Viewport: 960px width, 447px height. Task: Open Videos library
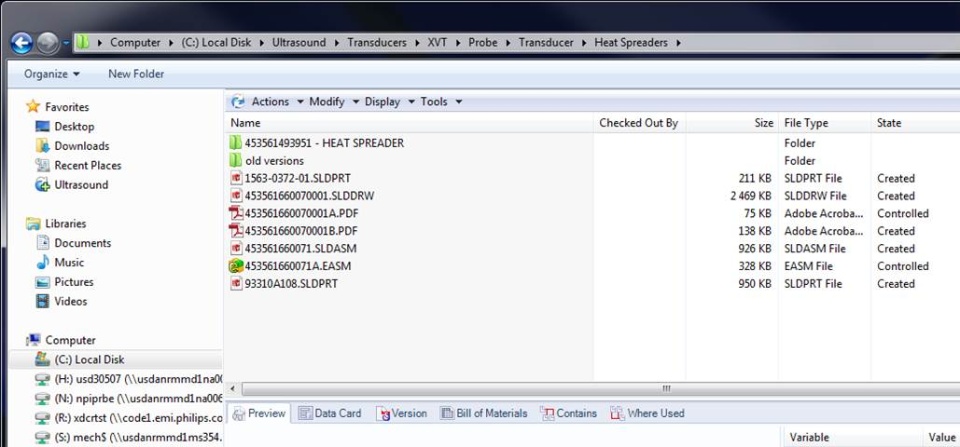pos(70,301)
